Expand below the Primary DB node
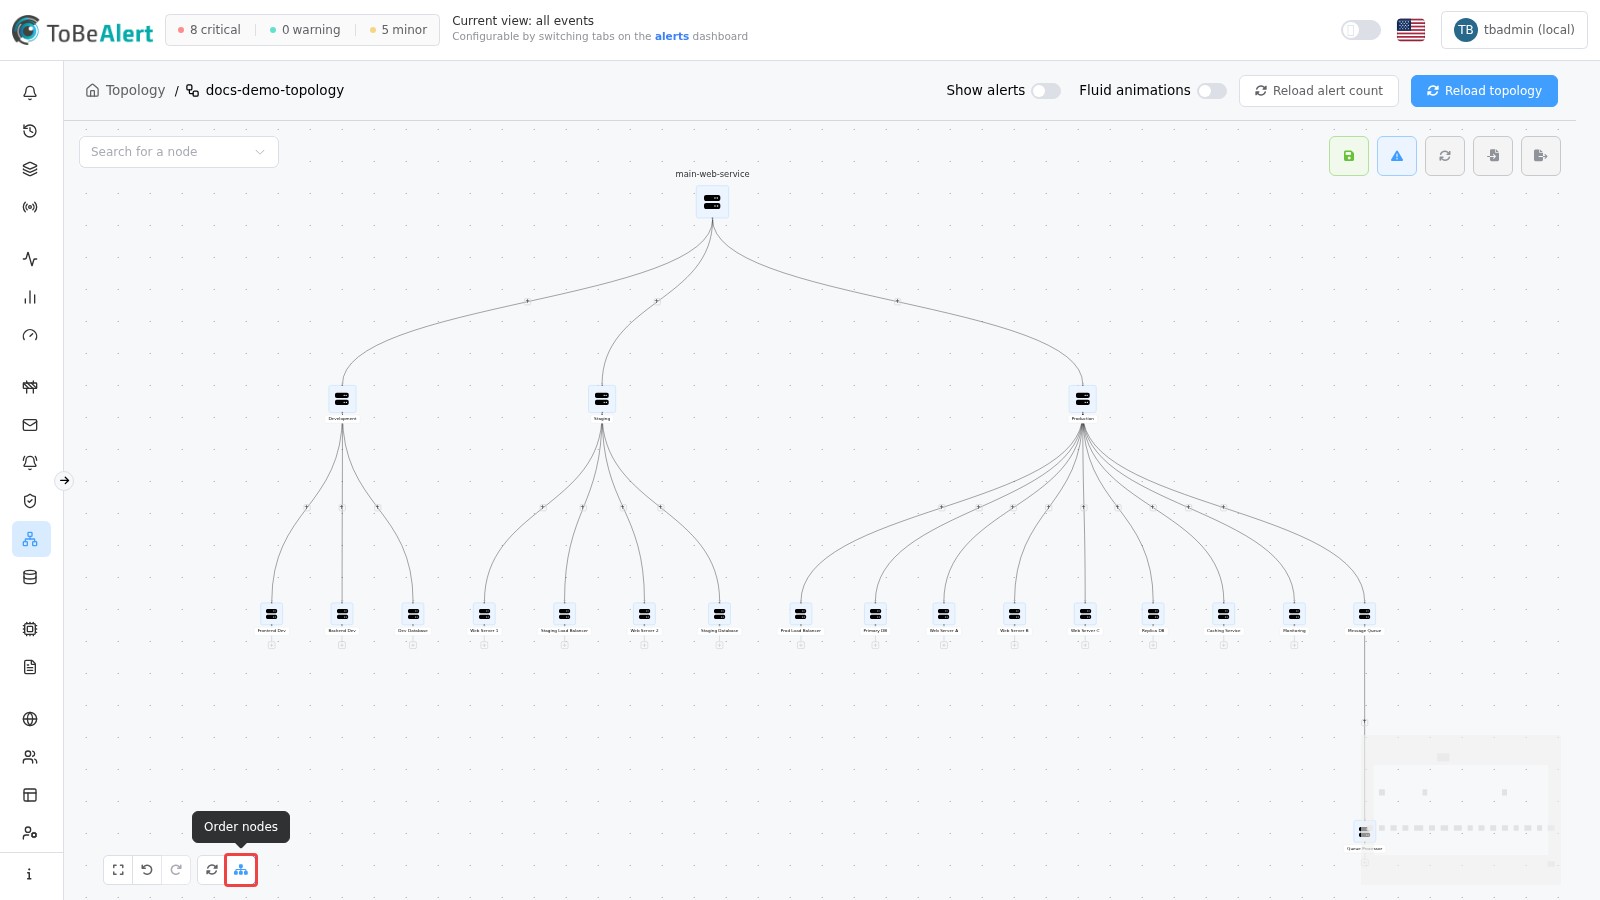The width and height of the screenshot is (1600, 900). click(x=875, y=645)
